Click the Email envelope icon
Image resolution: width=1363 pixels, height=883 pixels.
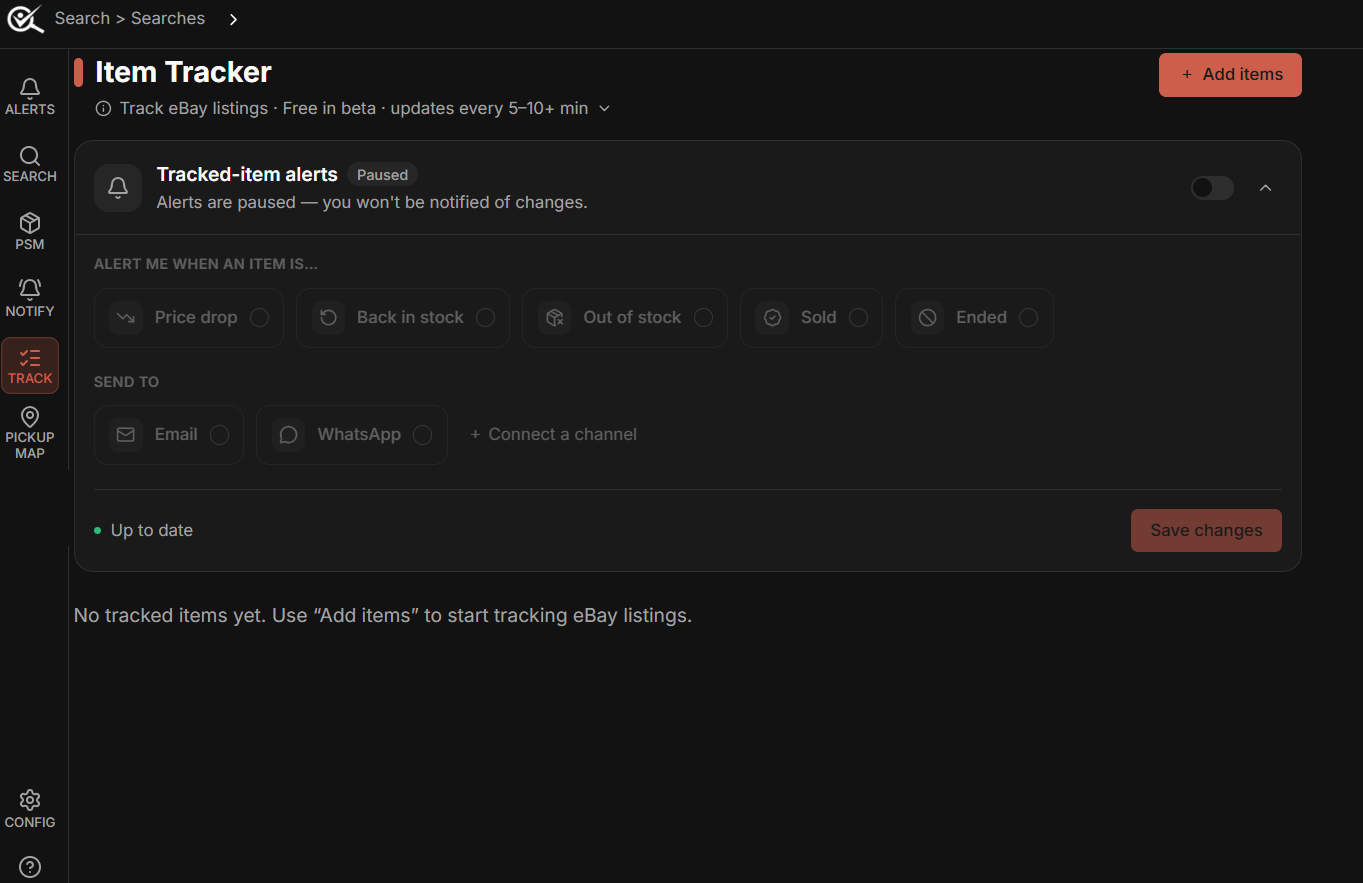point(126,435)
